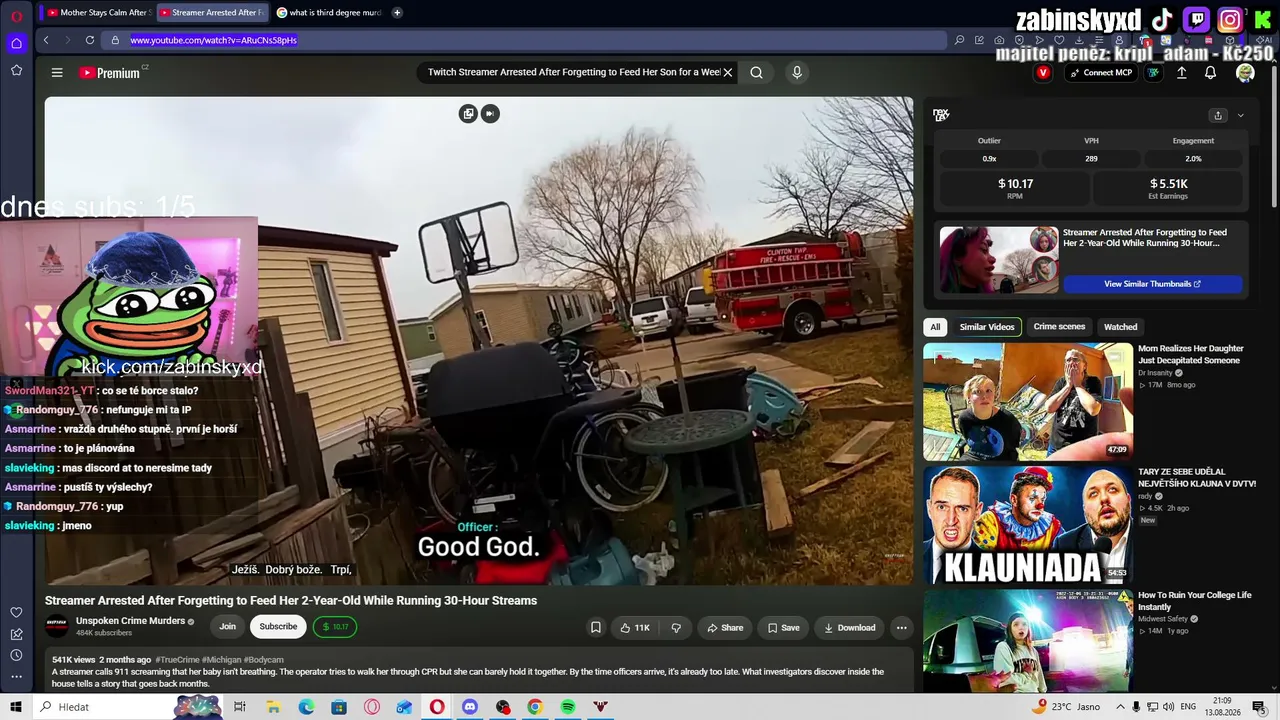Viewport: 1280px width, 720px height.
Task: Switch to the Streamer Arrested tab
Action: tap(211, 13)
